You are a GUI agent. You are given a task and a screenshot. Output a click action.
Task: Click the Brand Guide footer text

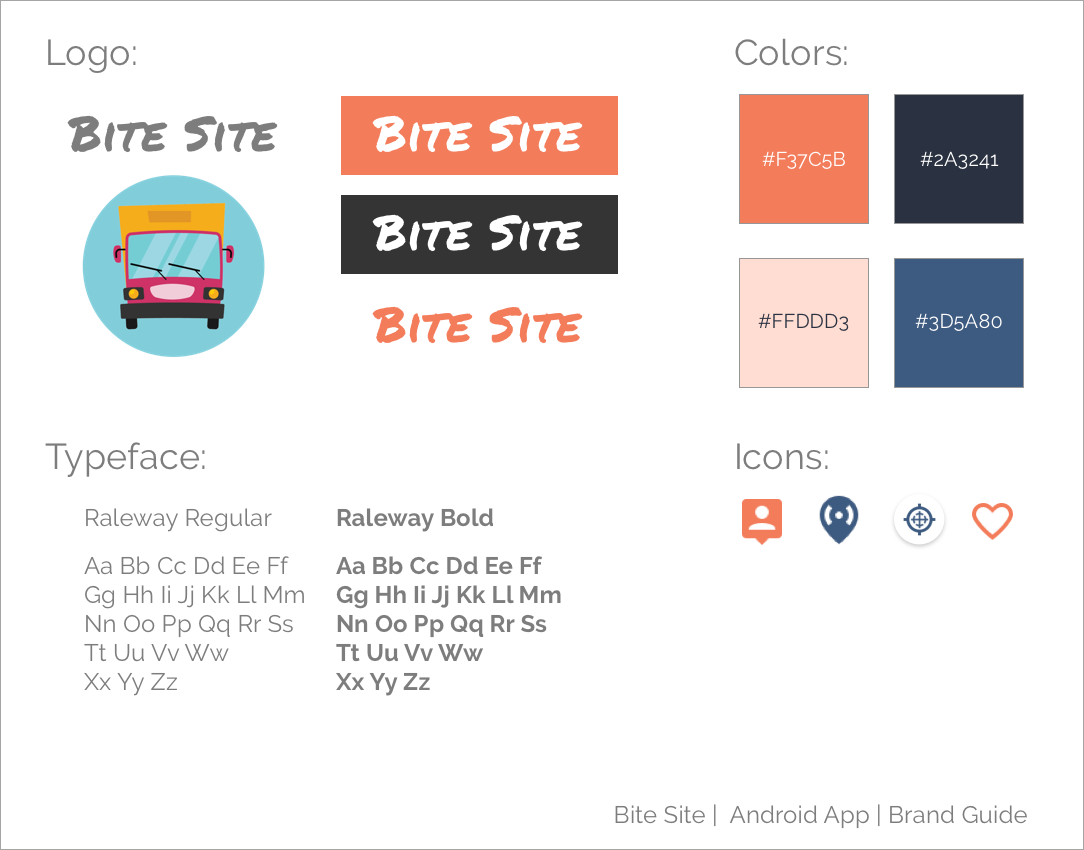(957, 815)
